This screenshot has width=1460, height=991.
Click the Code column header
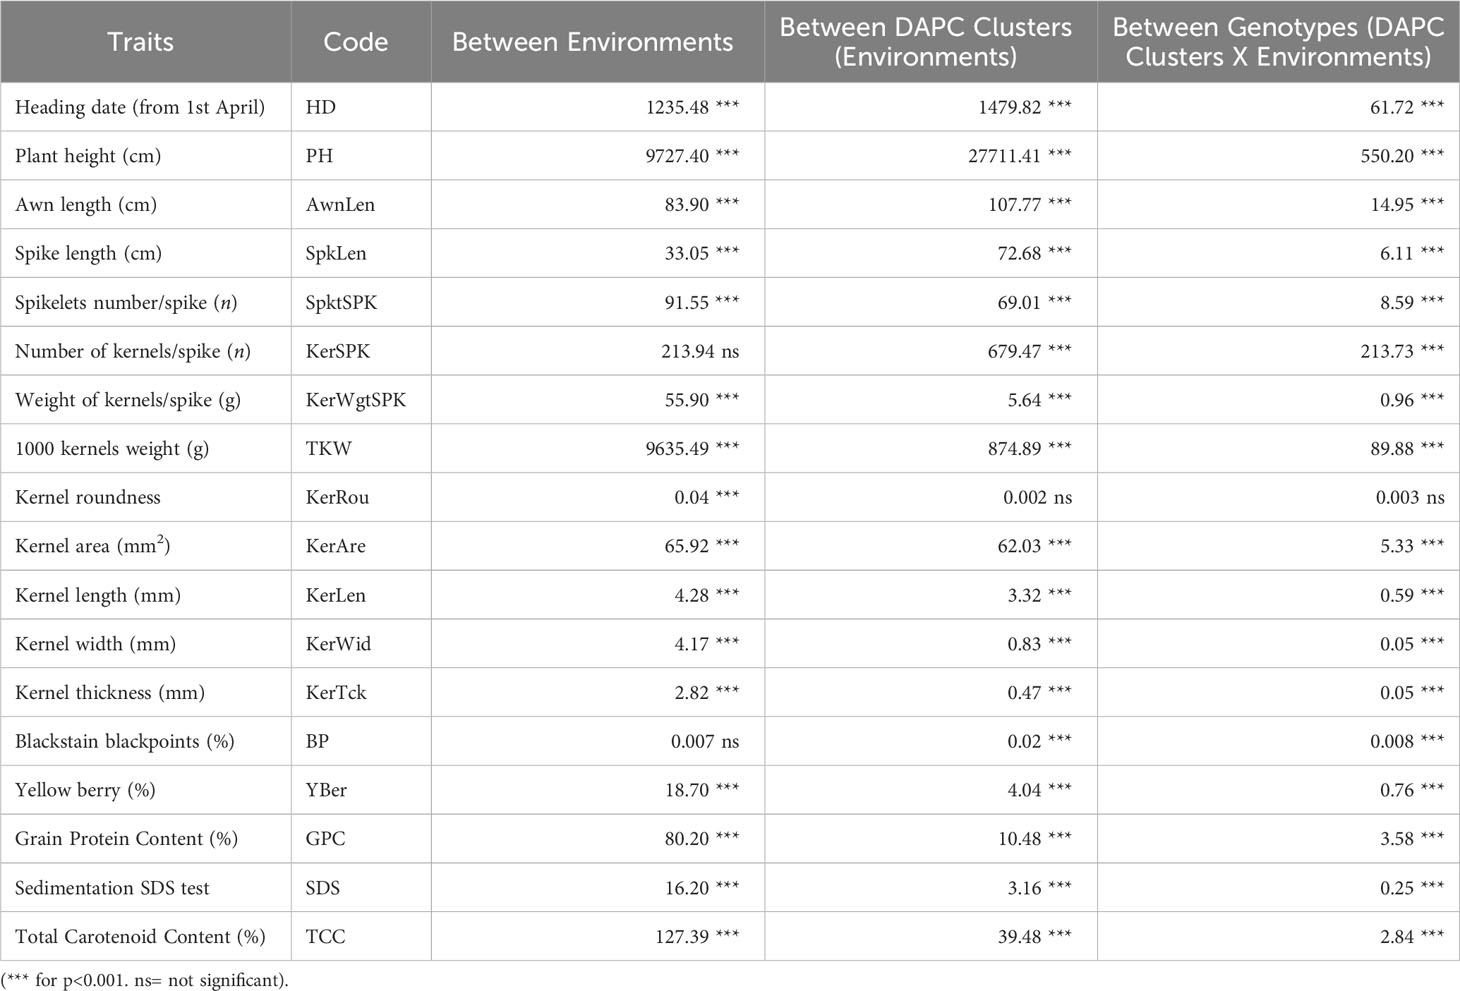pyautogui.click(x=356, y=42)
